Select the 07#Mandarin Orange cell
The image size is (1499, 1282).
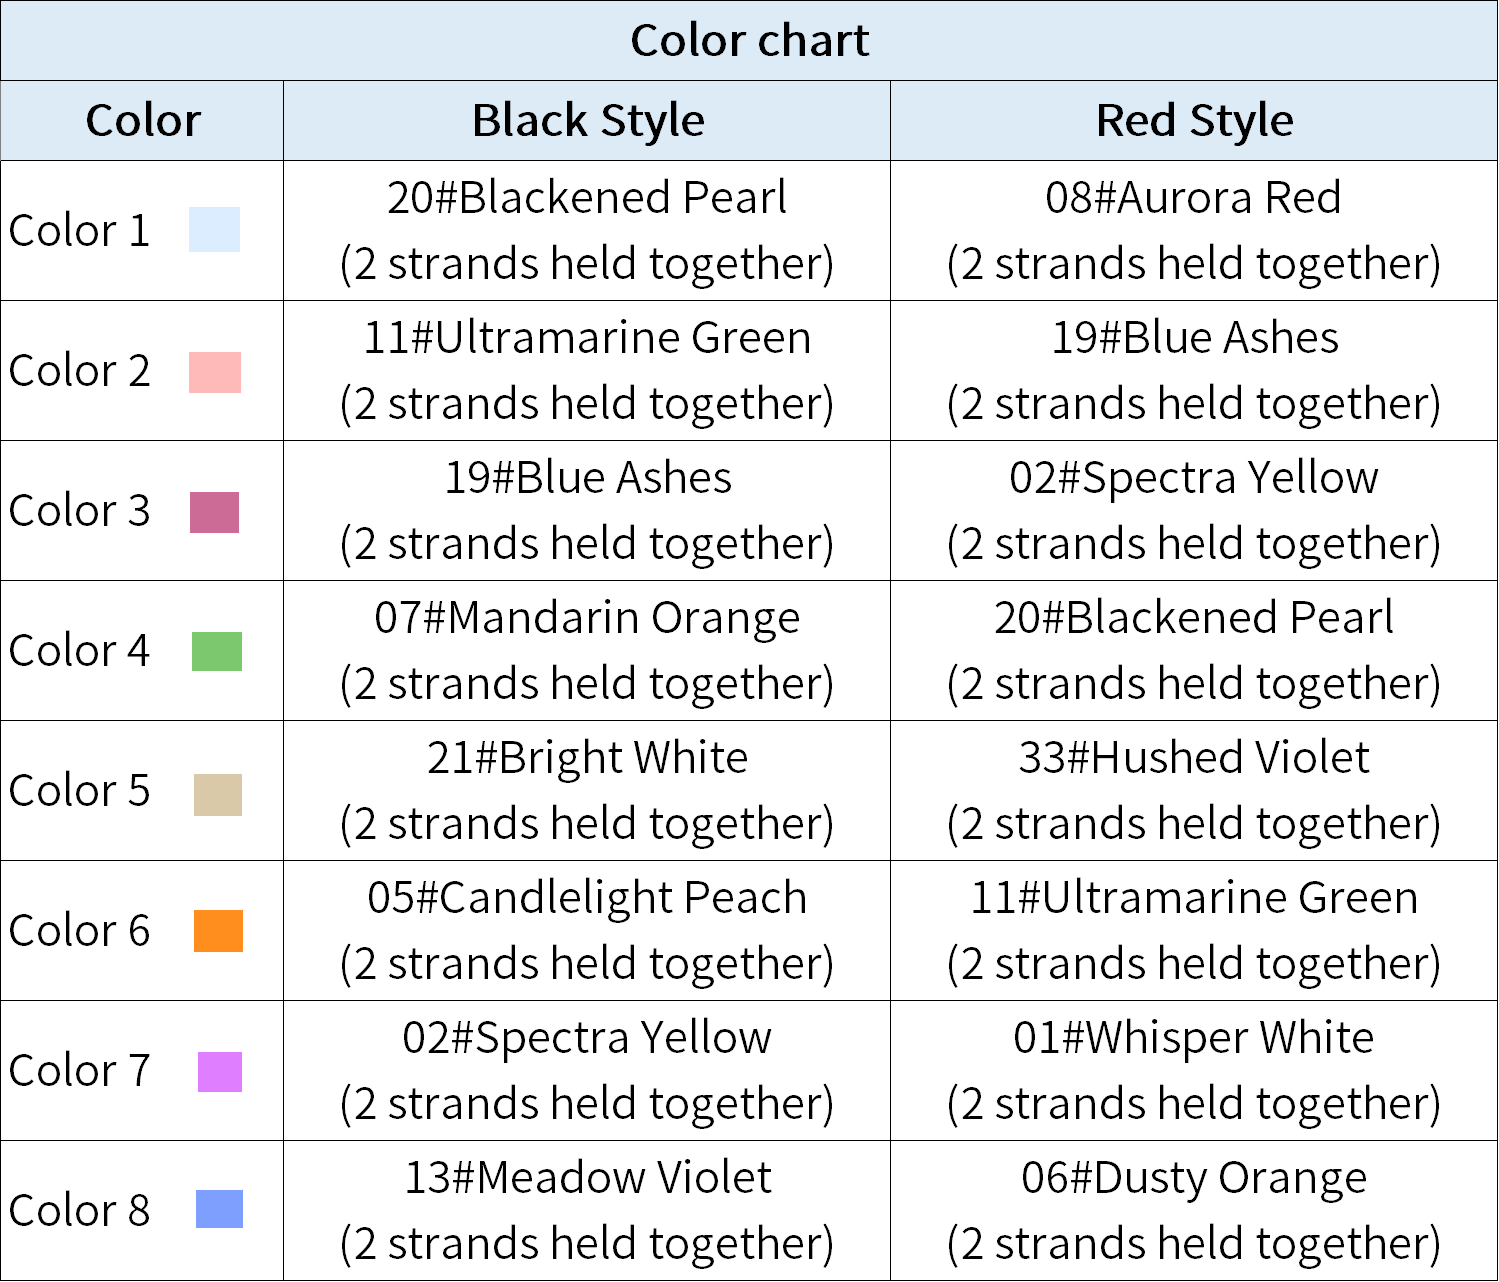(x=587, y=650)
